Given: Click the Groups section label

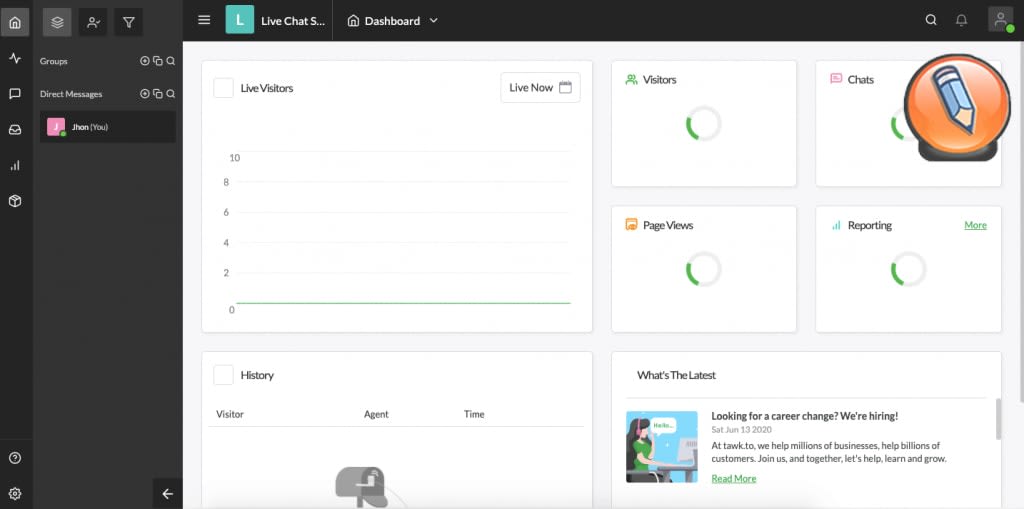Looking at the screenshot, I should [54, 61].
